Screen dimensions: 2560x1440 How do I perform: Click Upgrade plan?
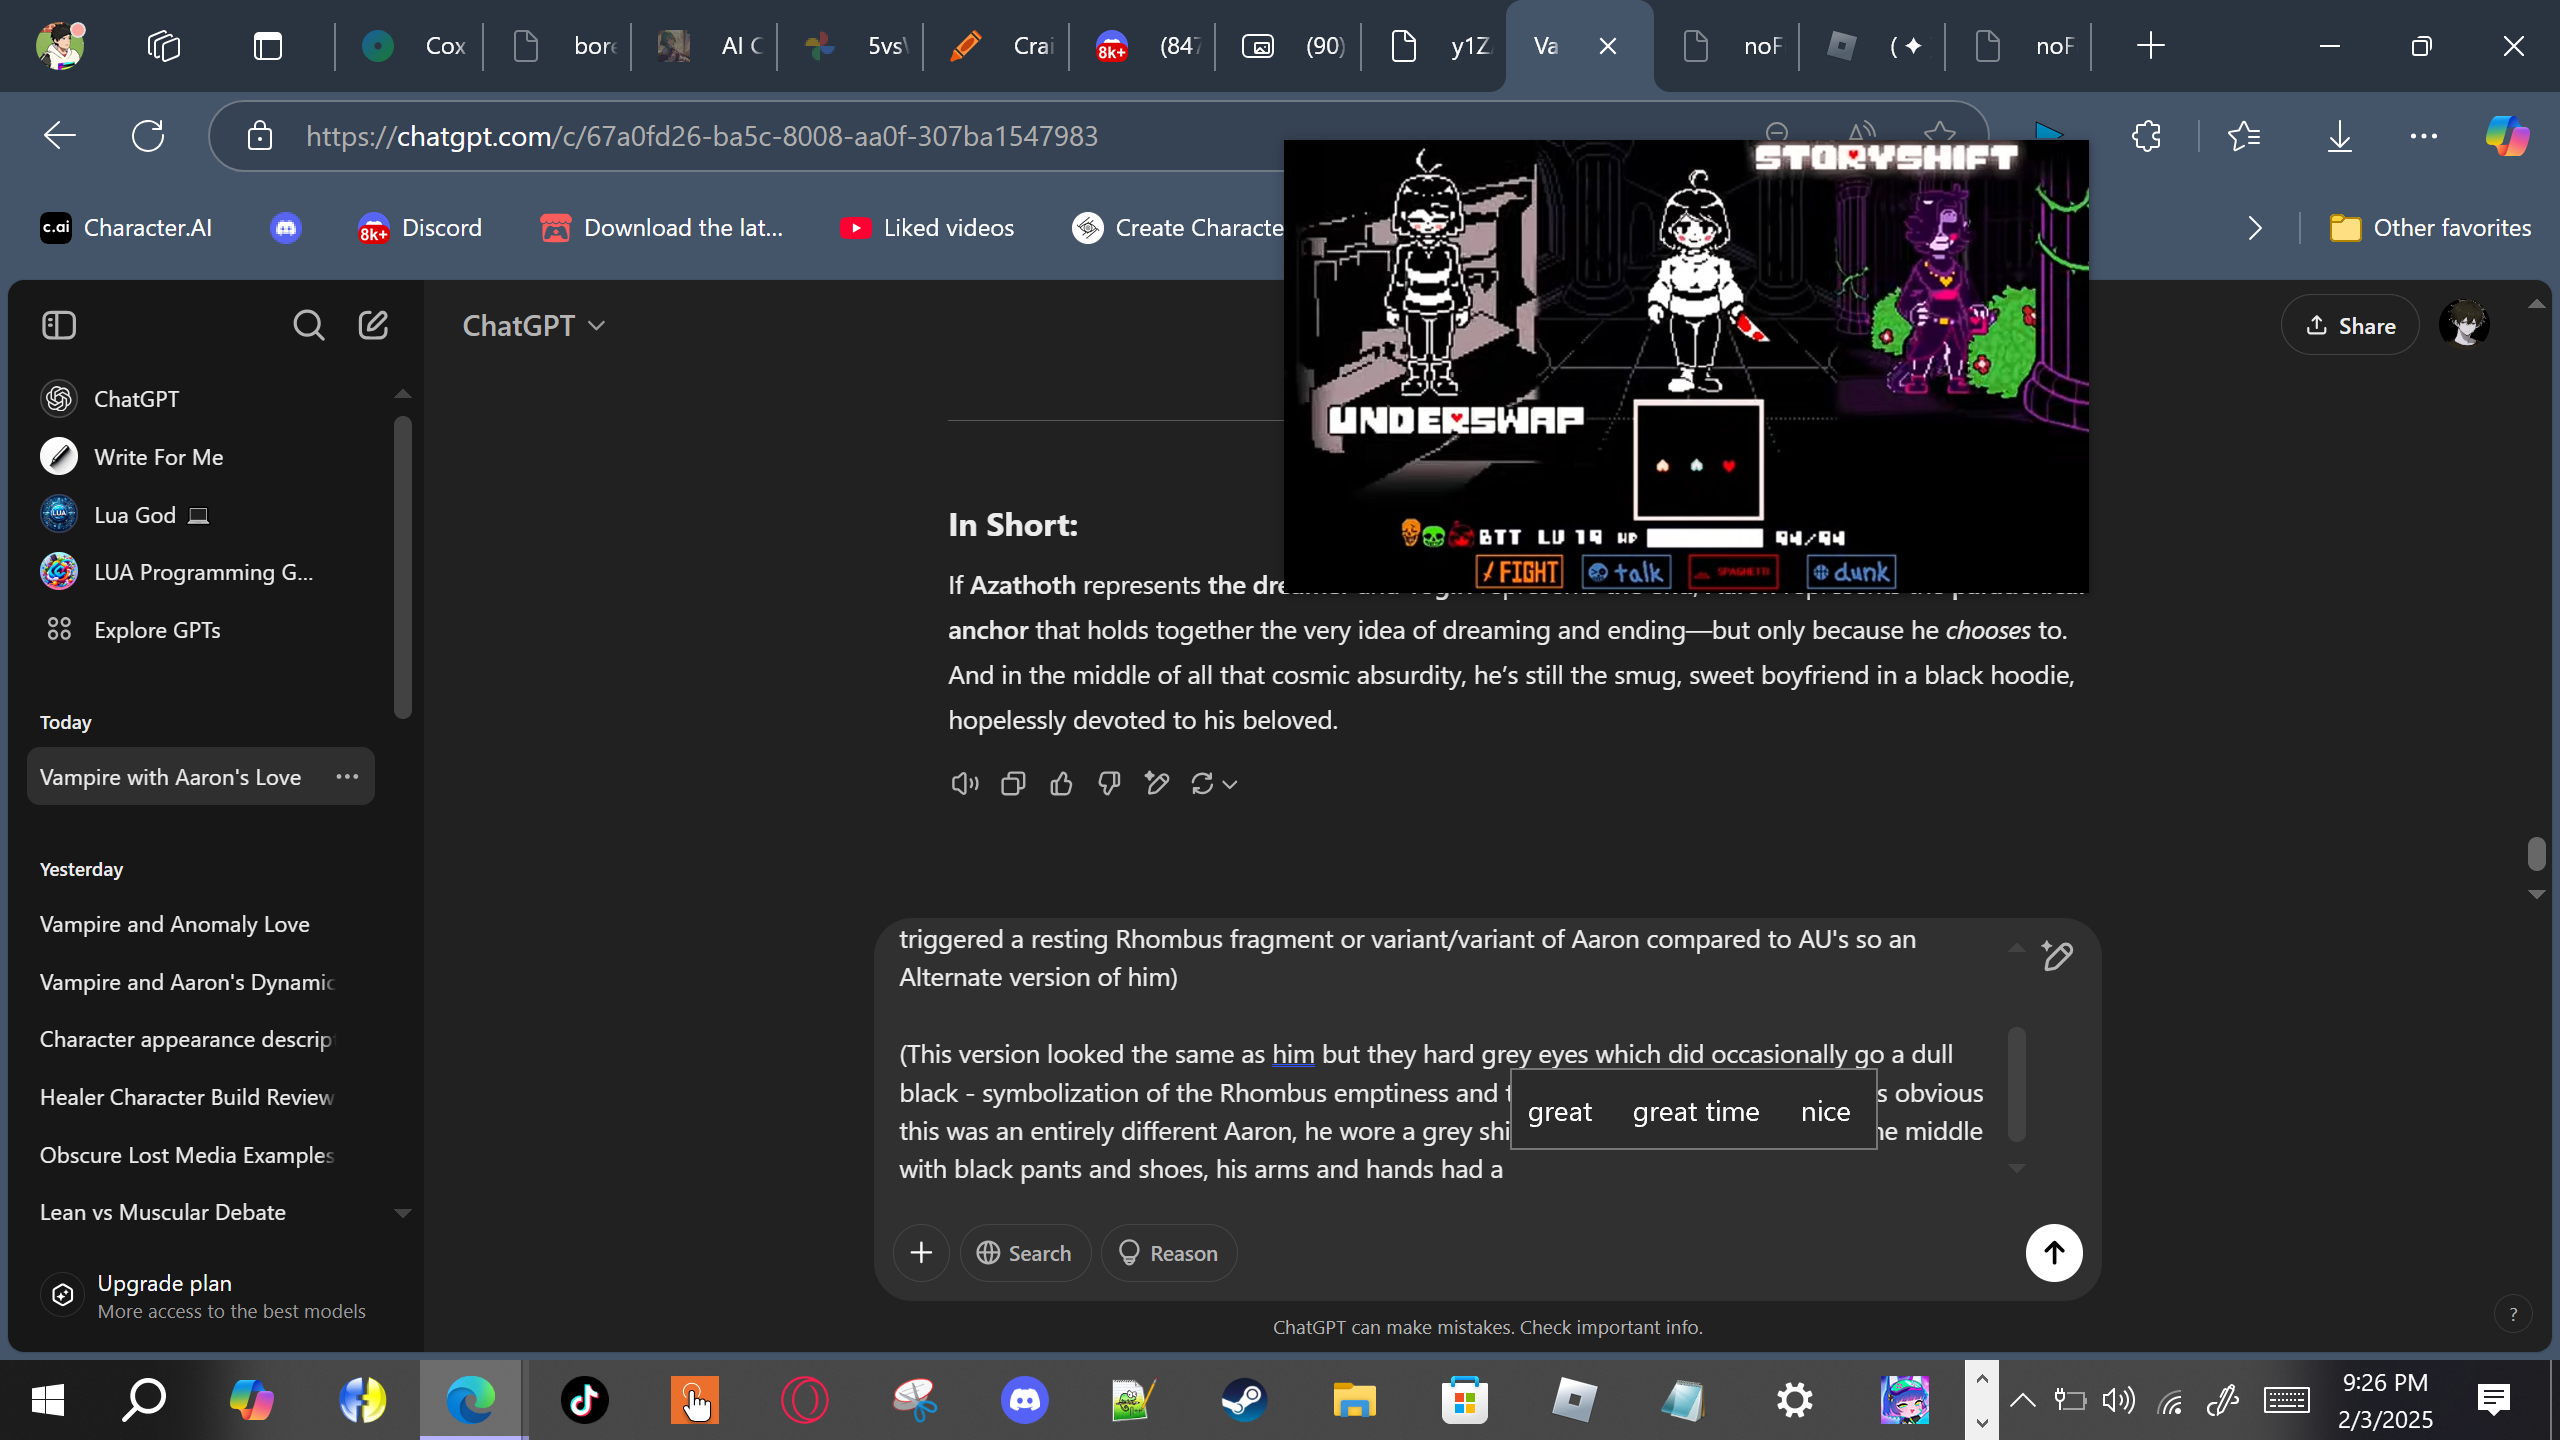(x=204, y=1296)
